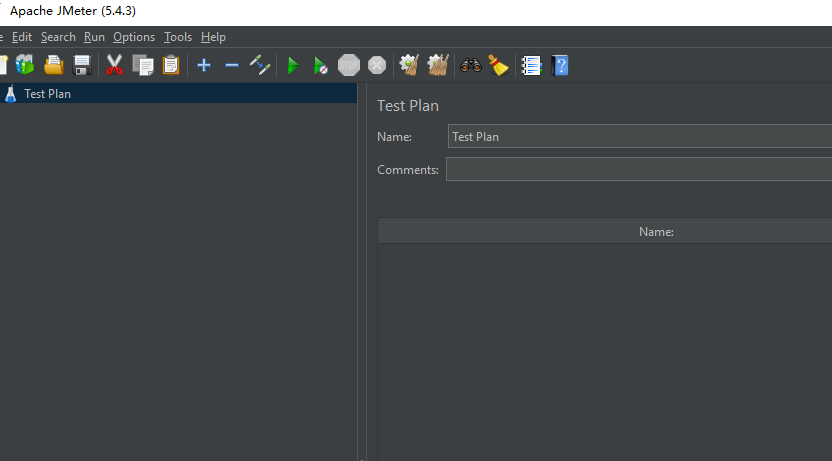Open Help with the question mark icon
Screen dimensions: 832x461
tap(560, 65)
